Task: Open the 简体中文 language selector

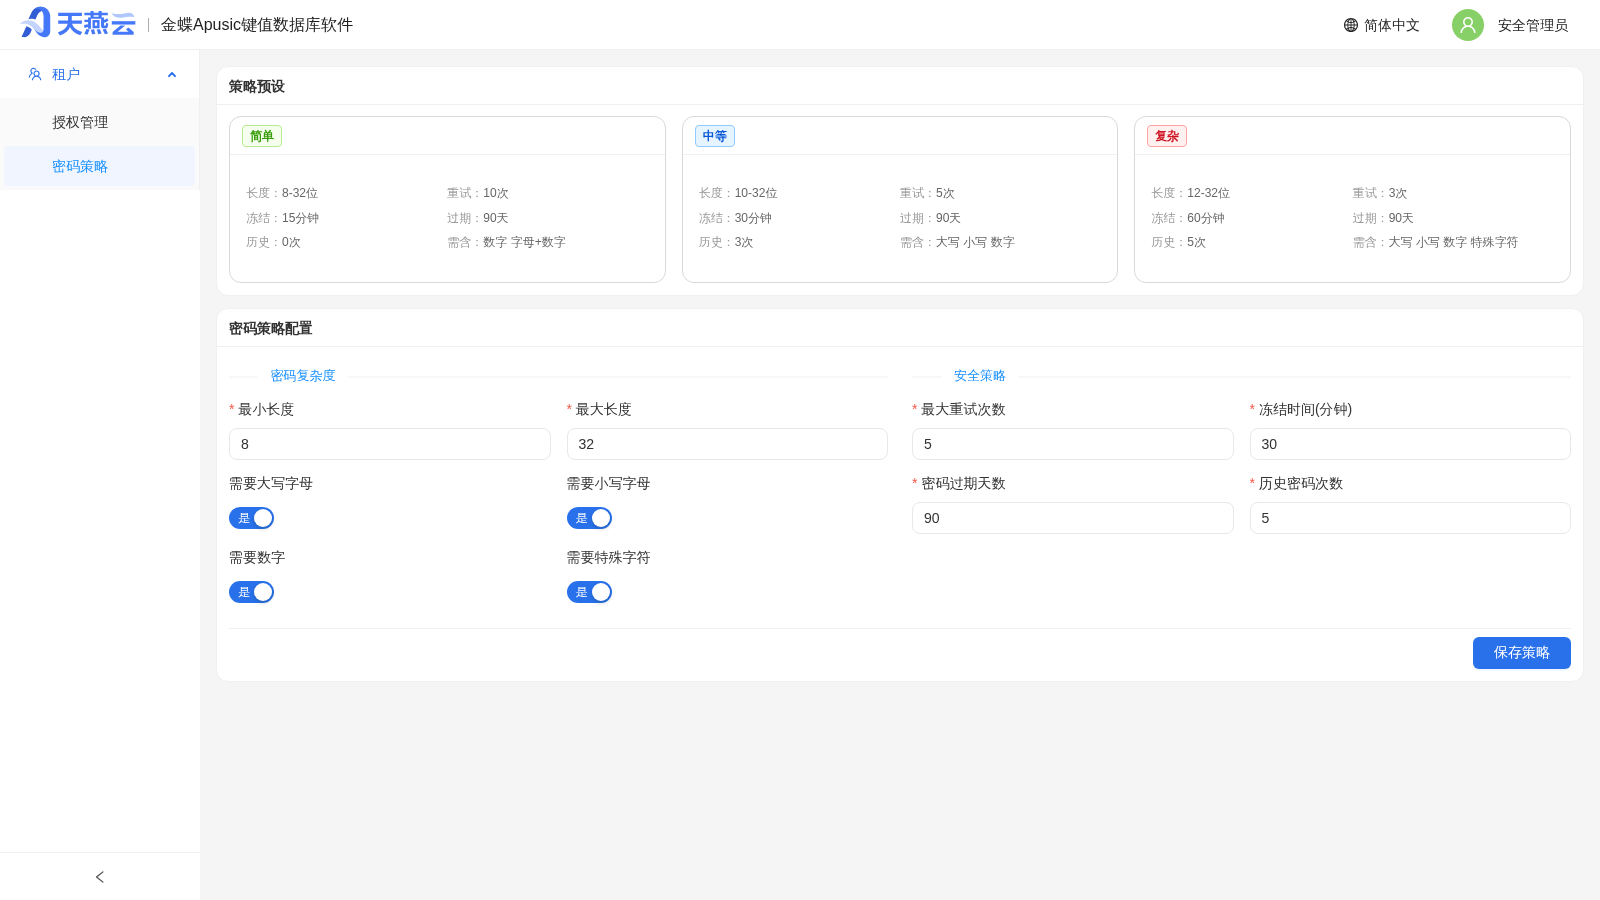Action: (1382, 25)
